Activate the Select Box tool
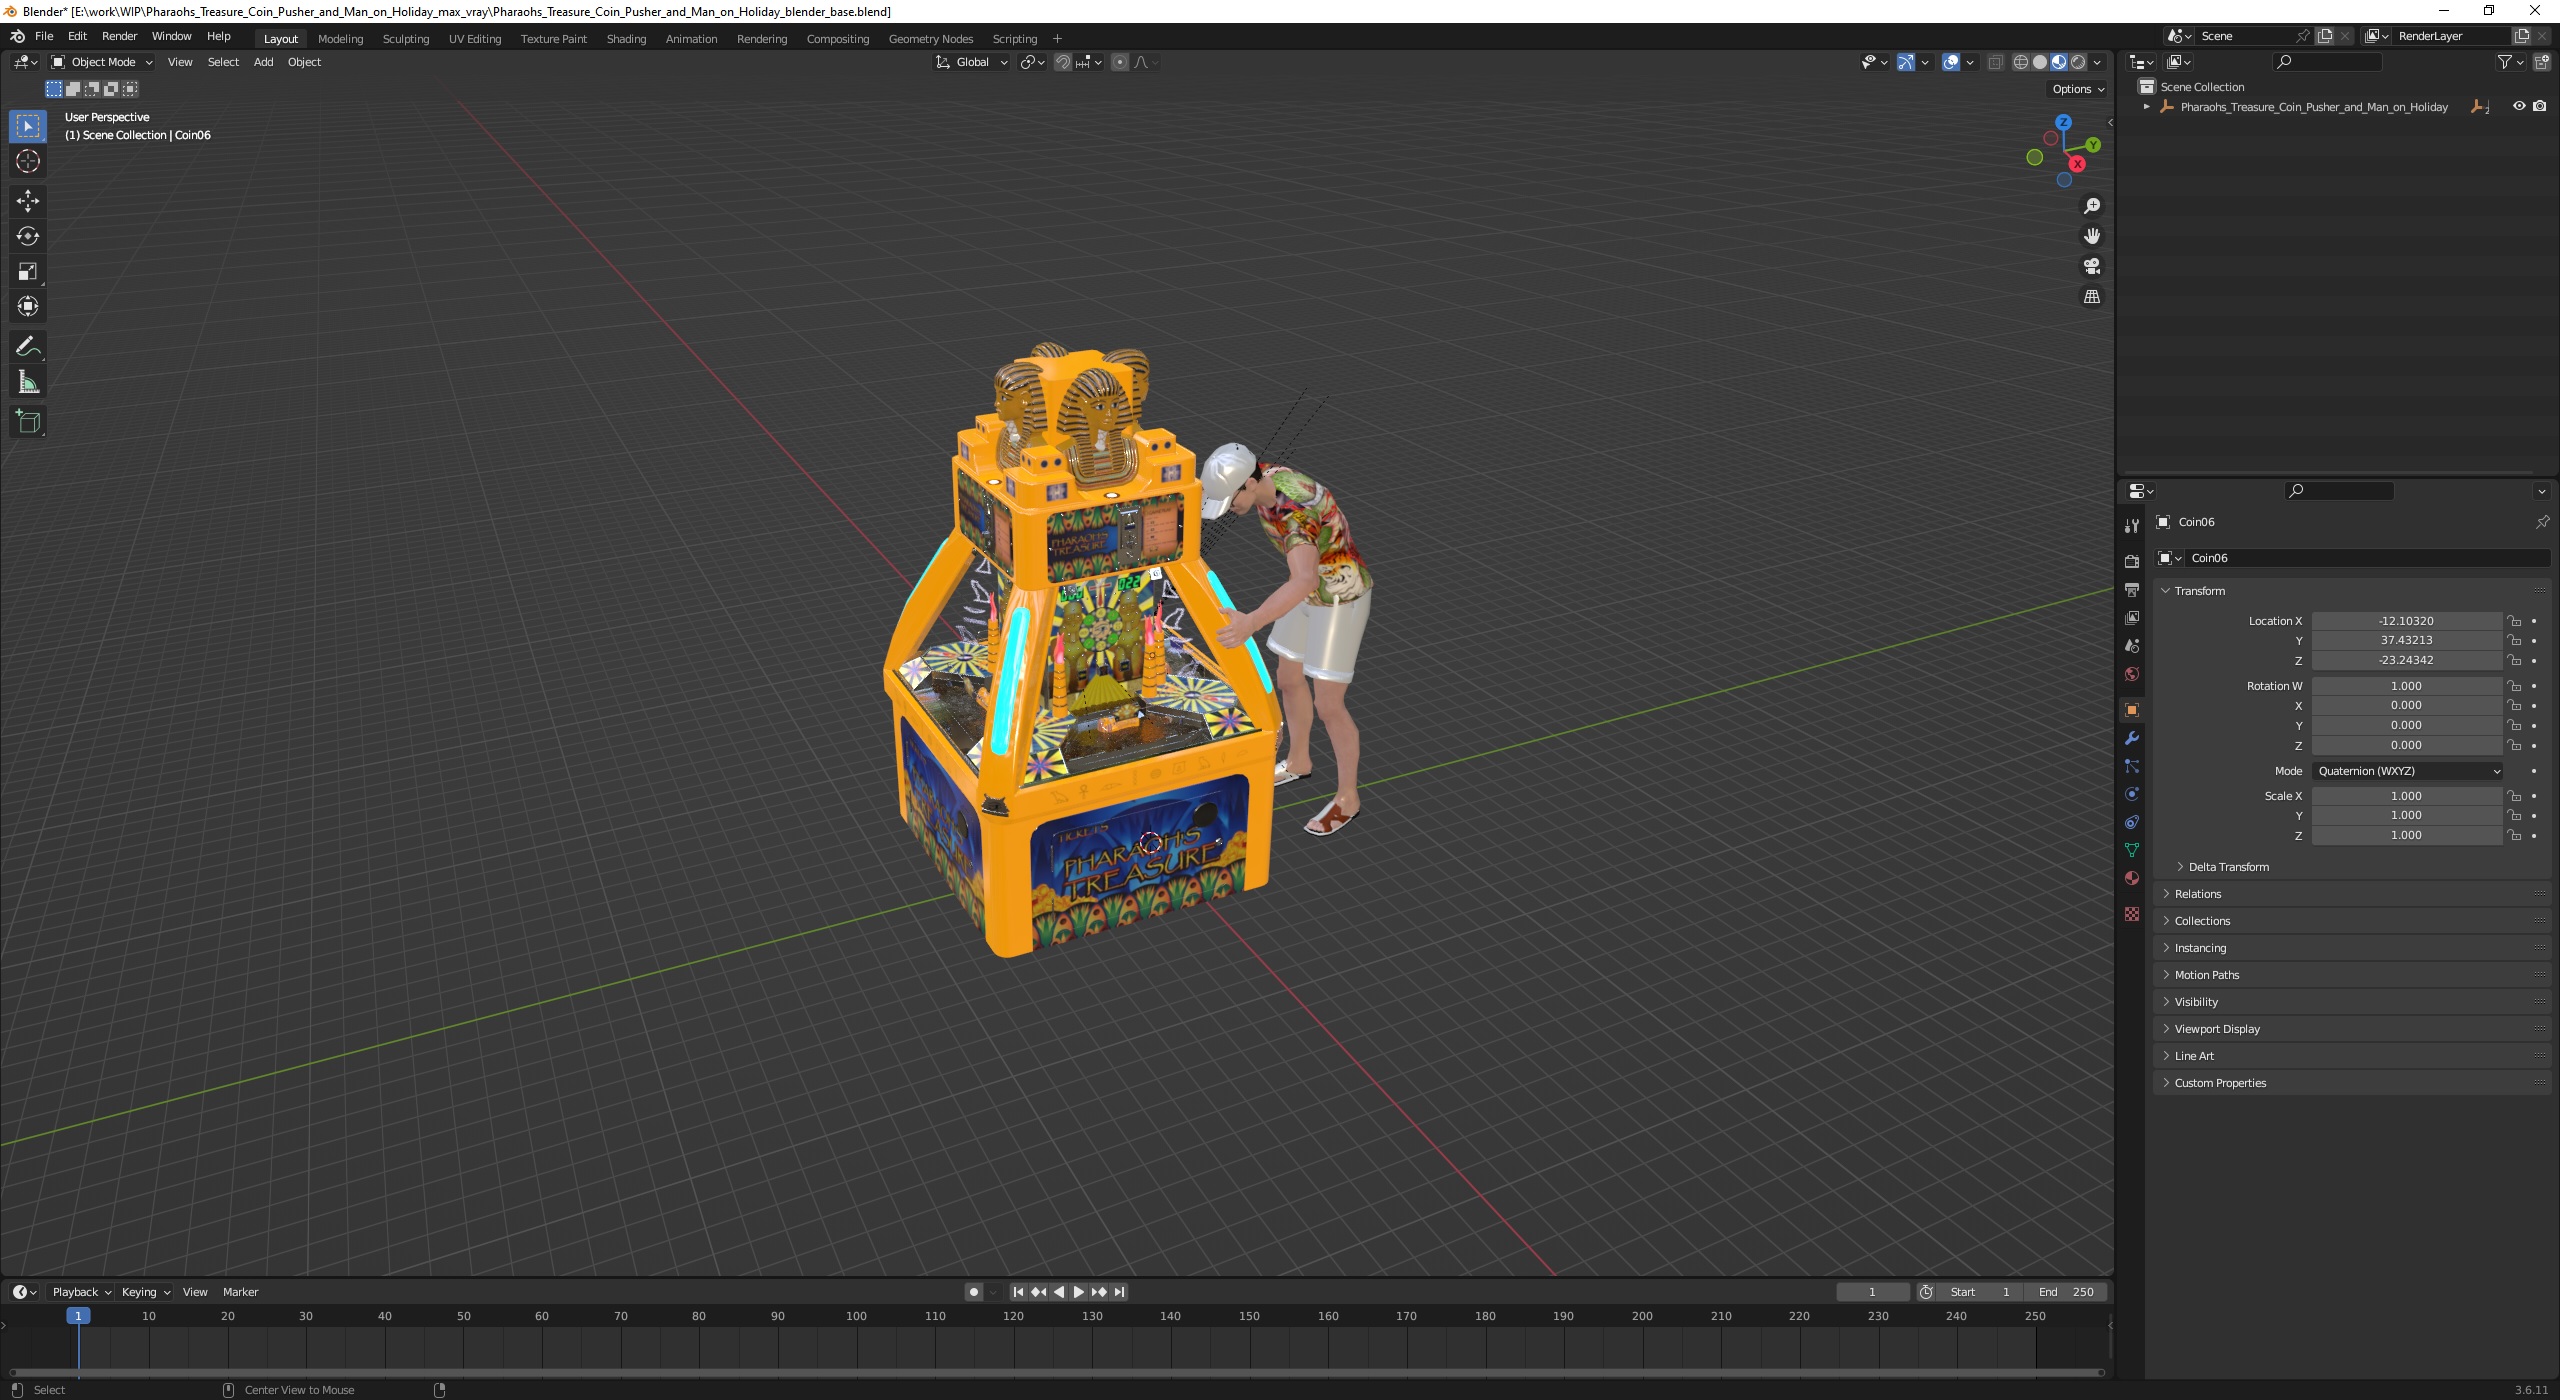The image size is (2560, 1400). 28,126
